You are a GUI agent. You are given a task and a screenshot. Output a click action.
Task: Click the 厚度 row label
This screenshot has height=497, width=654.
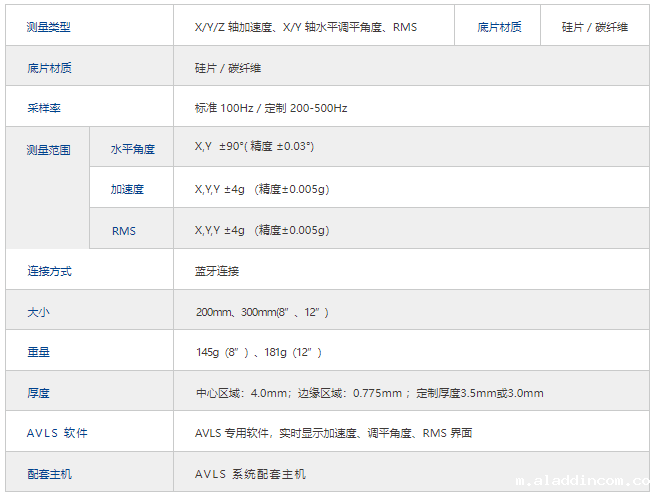[38, 393]
